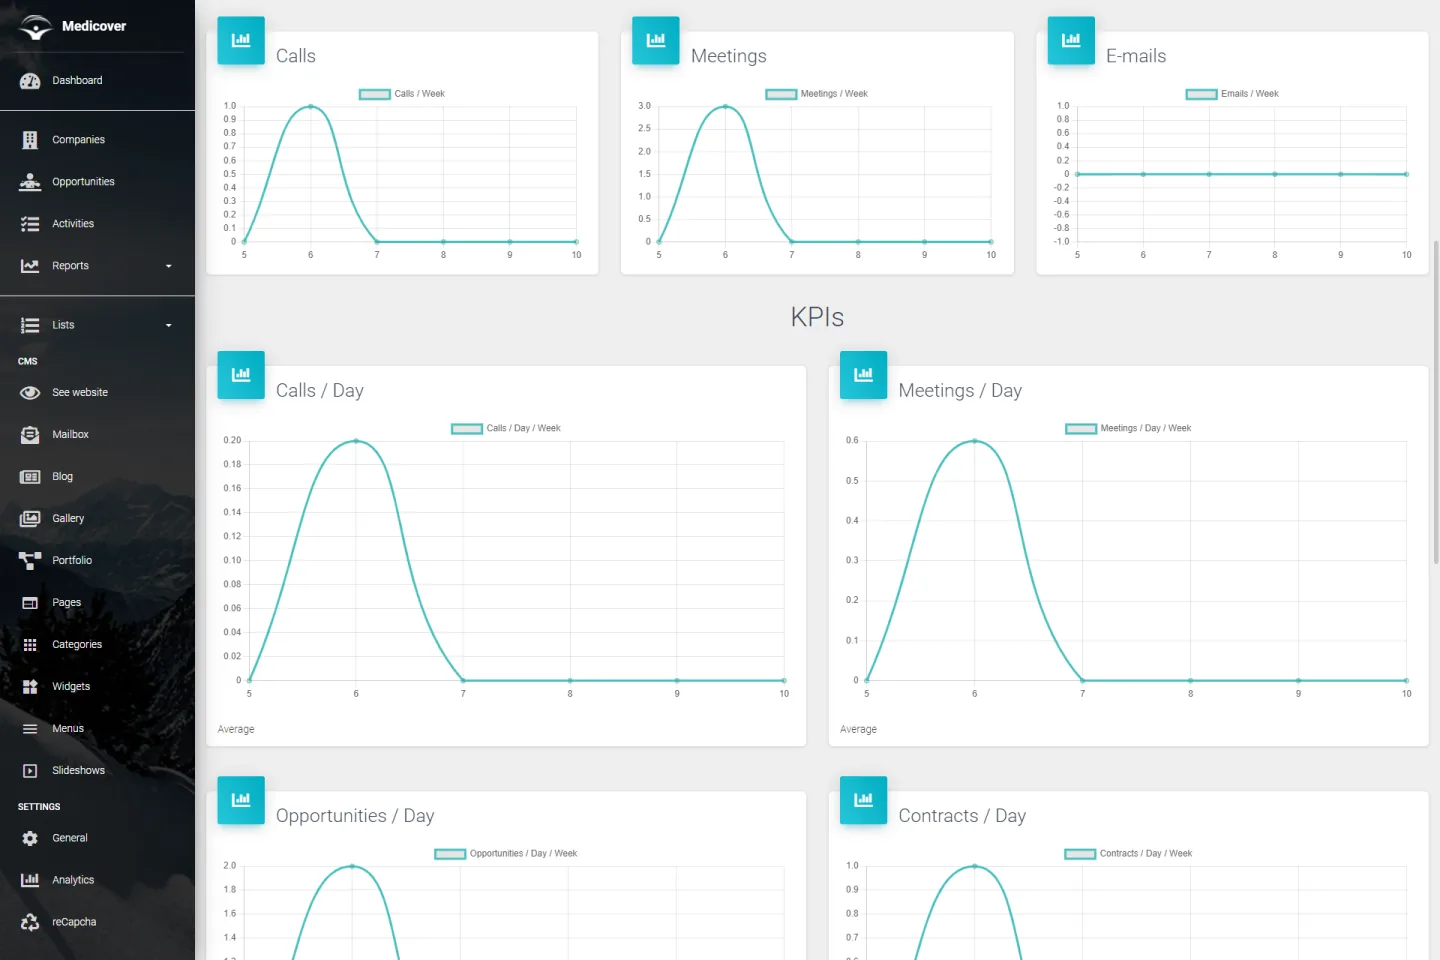Open the Dashboard menu item
Image resolution: width=1440 pixels, height=960 pixels.
pos(97,81)
